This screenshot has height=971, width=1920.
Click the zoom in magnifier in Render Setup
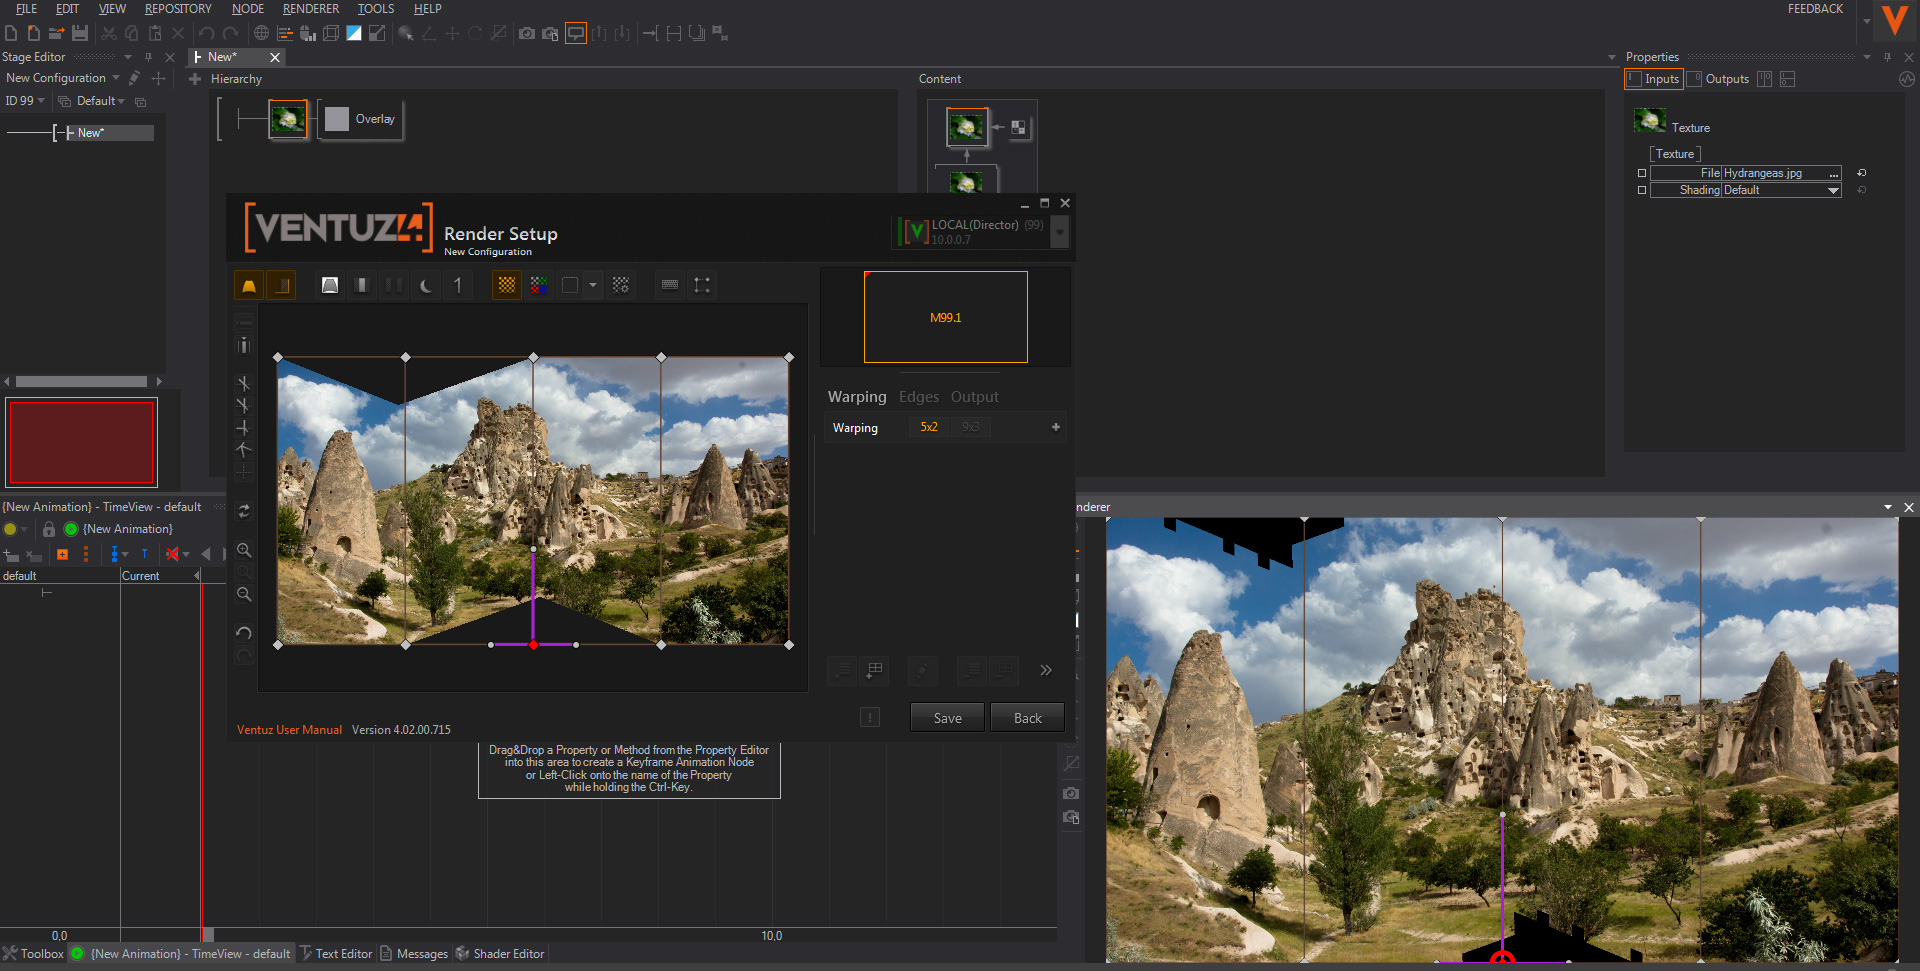[x=244, y=550]
